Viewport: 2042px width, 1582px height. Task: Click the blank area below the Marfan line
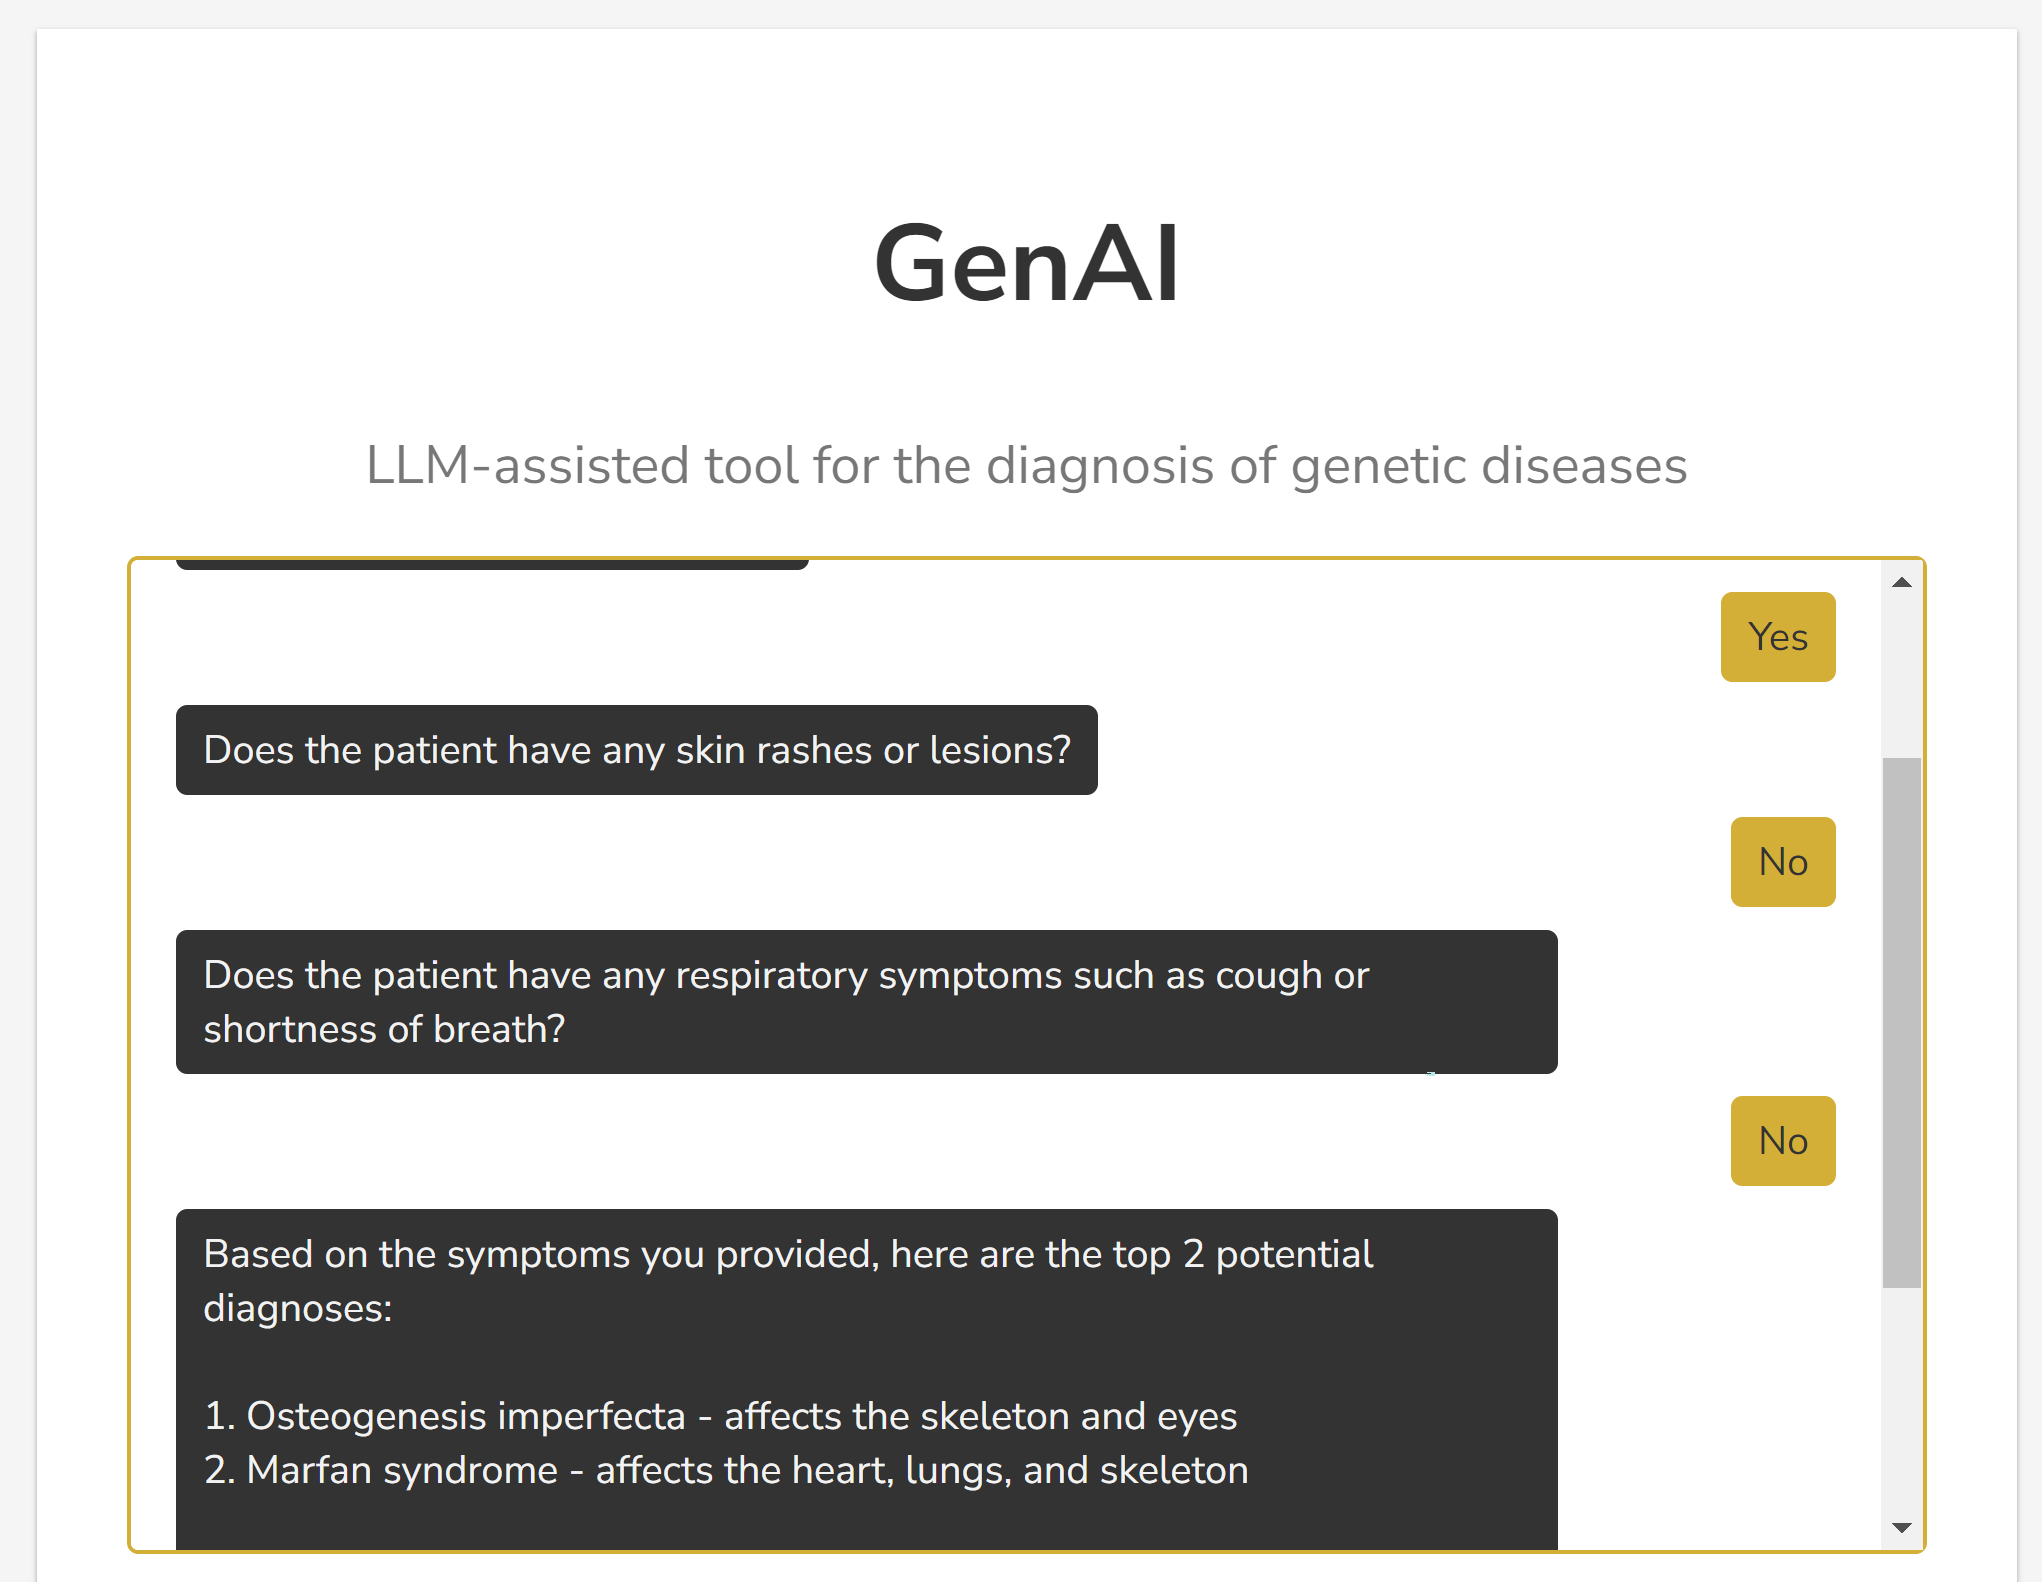(866, 1522)
